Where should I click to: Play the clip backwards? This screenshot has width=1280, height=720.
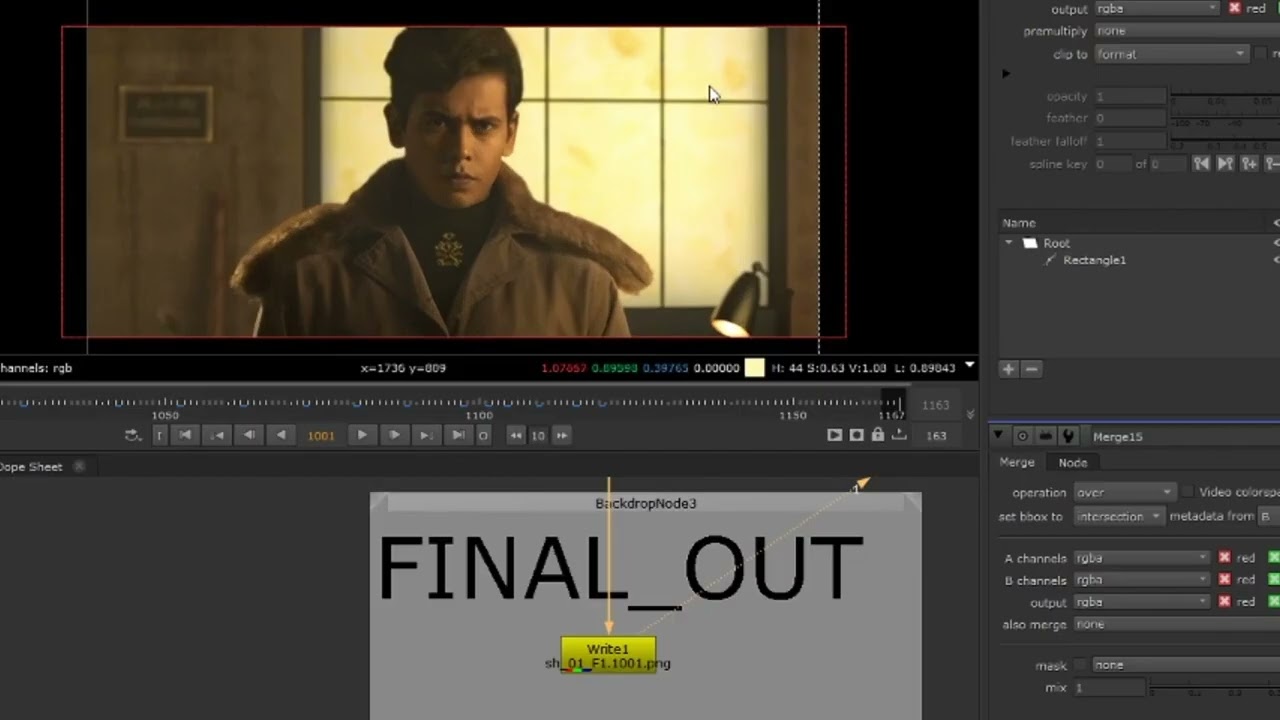[x=281, y=435]
